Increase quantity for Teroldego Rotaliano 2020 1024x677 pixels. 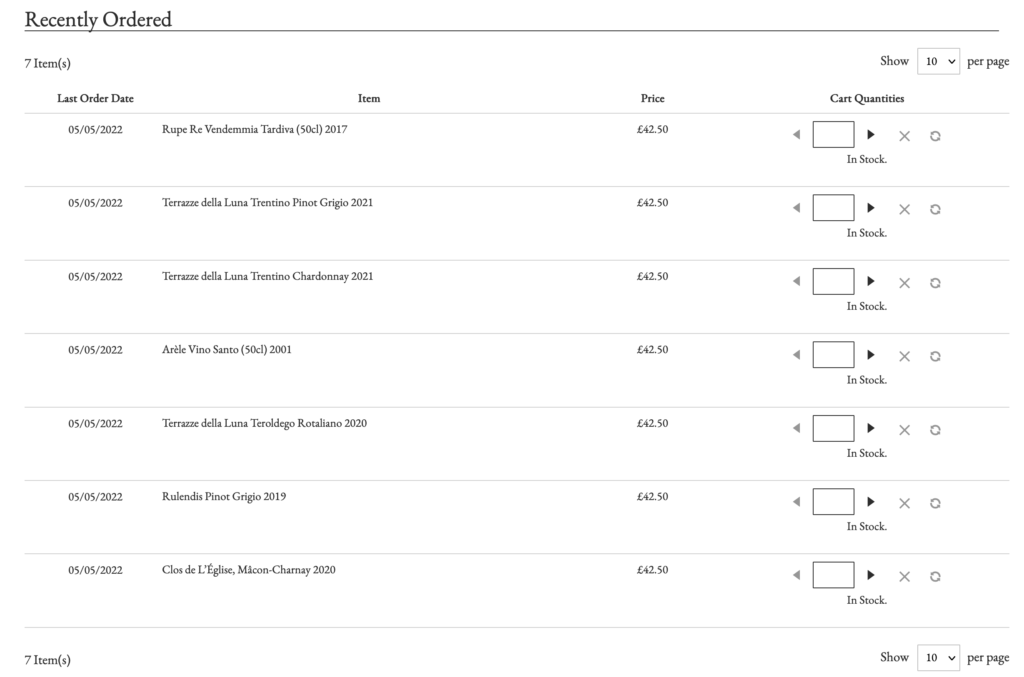coord(870,428)
